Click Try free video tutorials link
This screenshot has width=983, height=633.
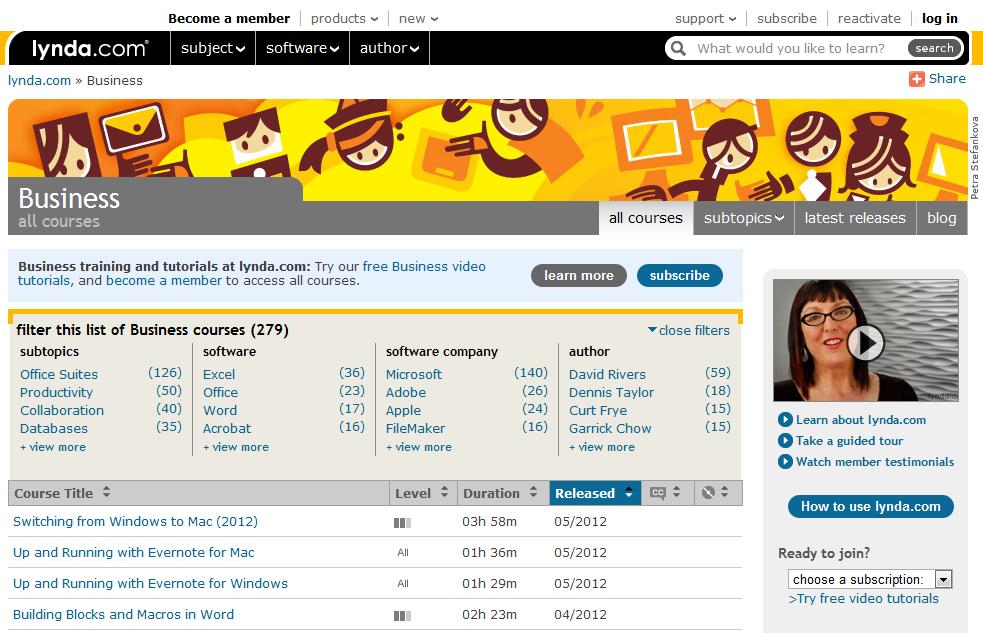864,599
